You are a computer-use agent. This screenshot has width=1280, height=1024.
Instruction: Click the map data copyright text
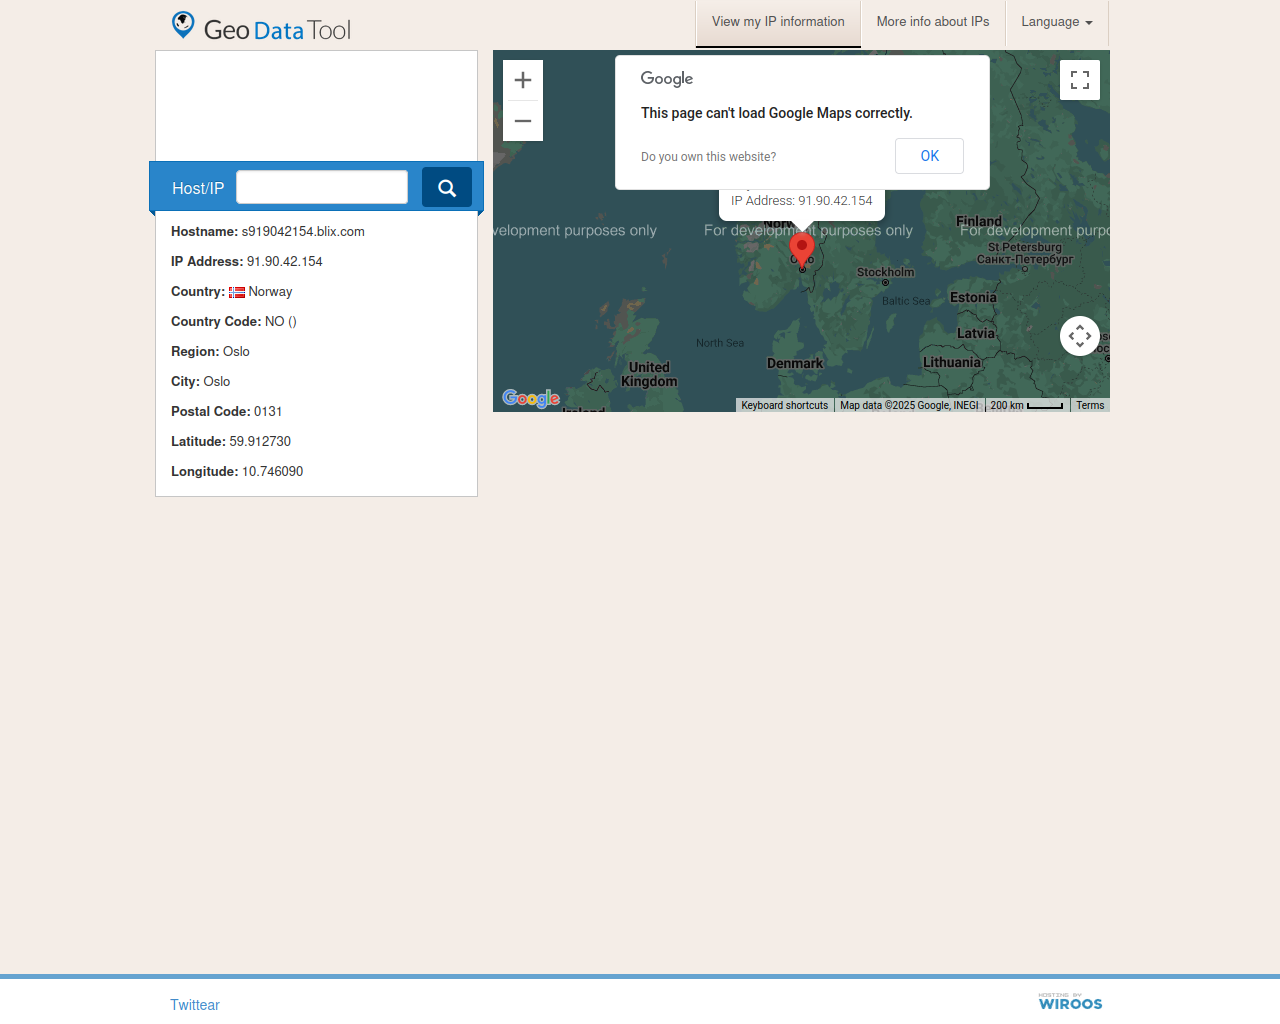(909, 405)
